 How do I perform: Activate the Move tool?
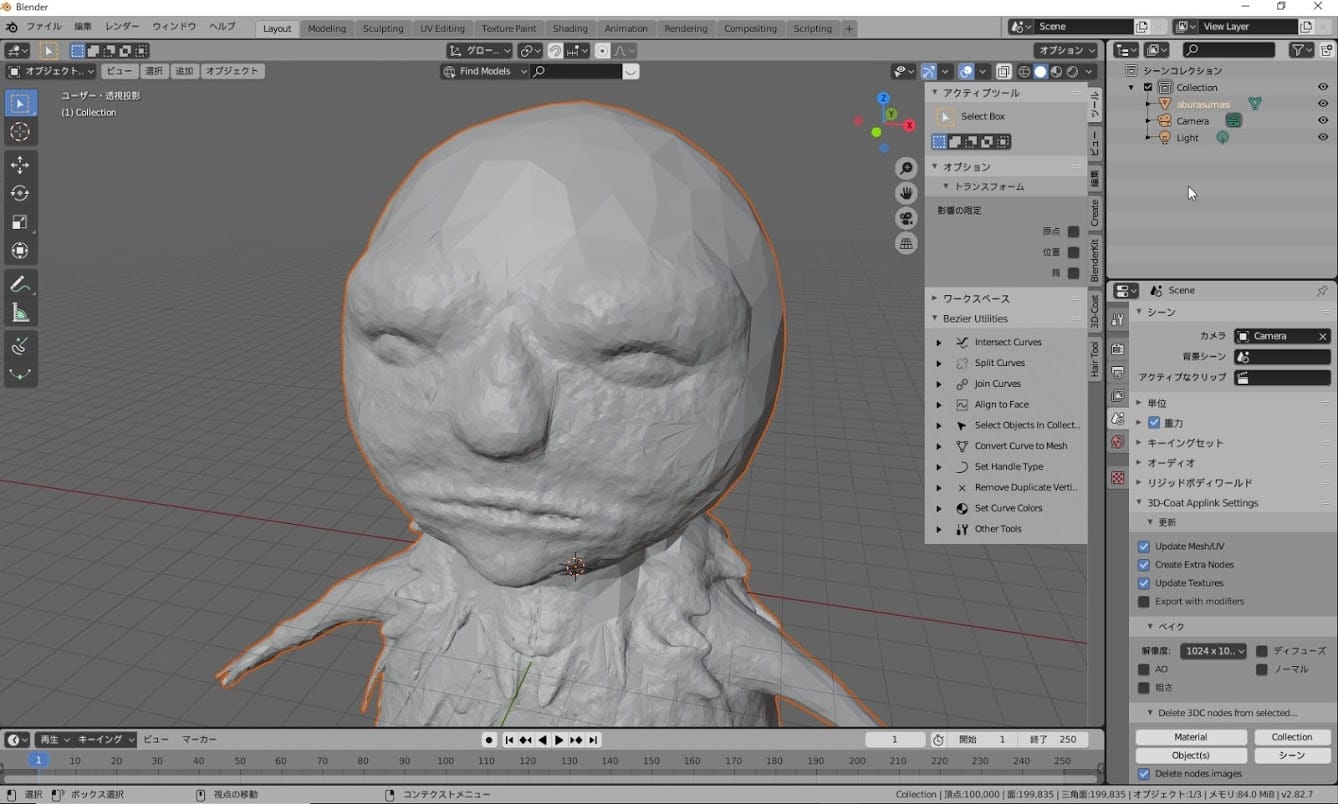(20, 165)
